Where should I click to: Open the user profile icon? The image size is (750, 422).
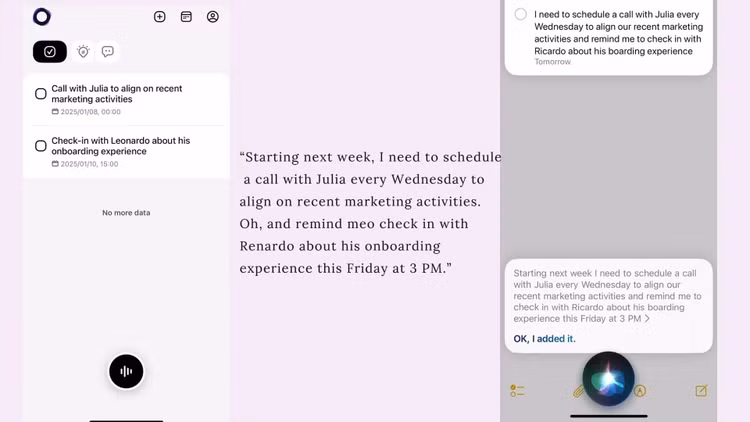[213, 17]
